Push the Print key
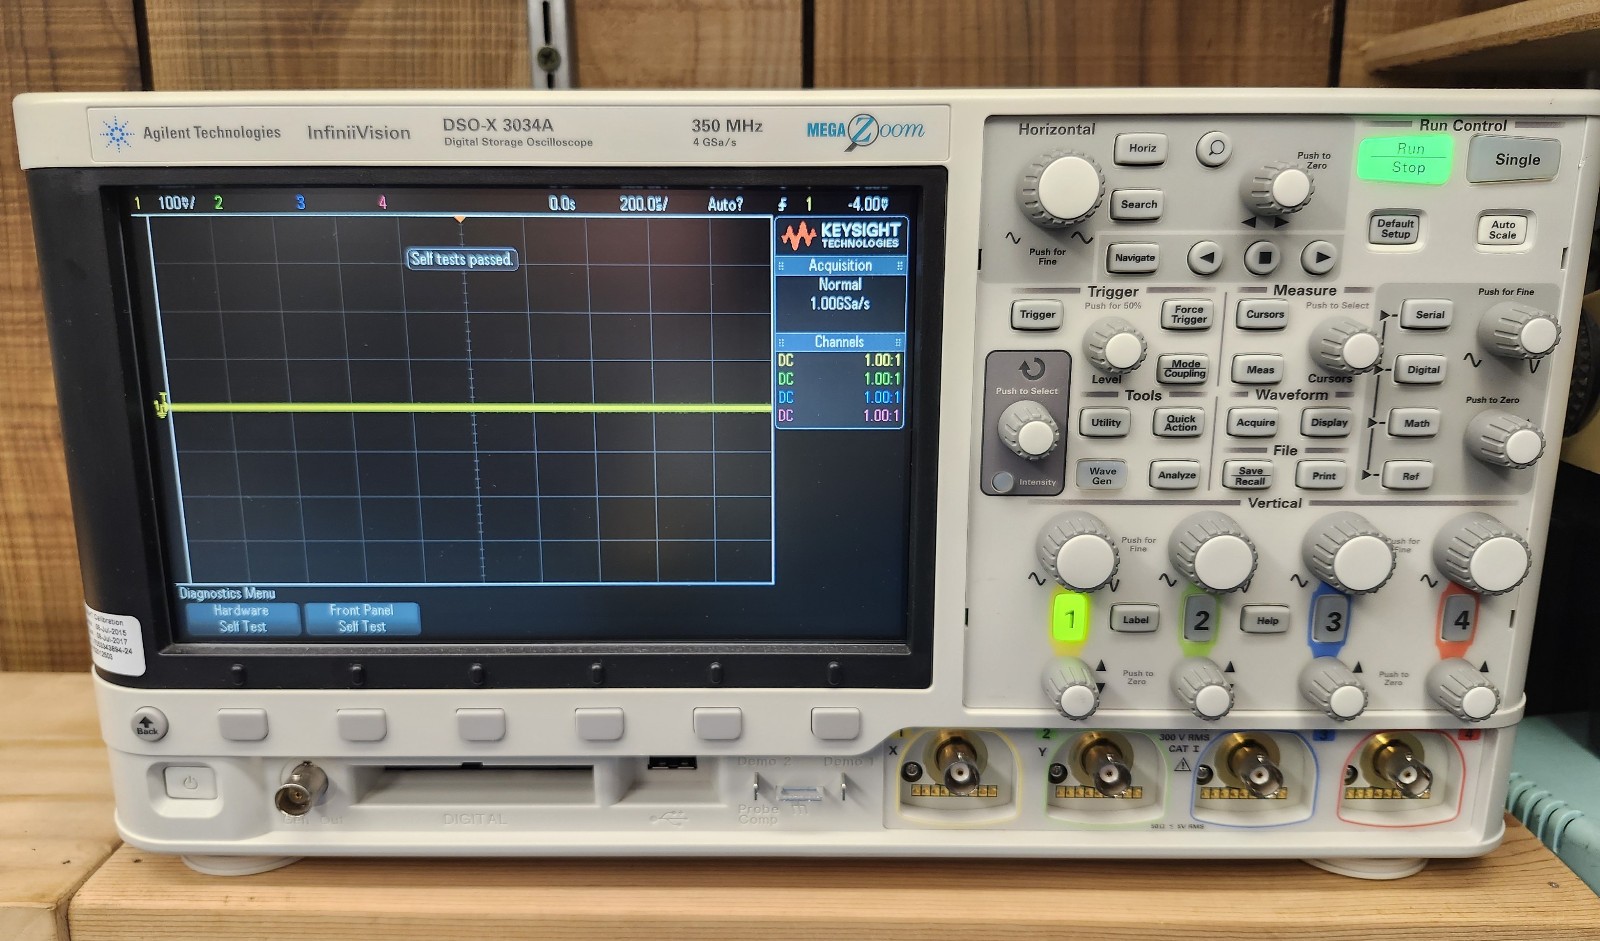 tap(1324, 476)
